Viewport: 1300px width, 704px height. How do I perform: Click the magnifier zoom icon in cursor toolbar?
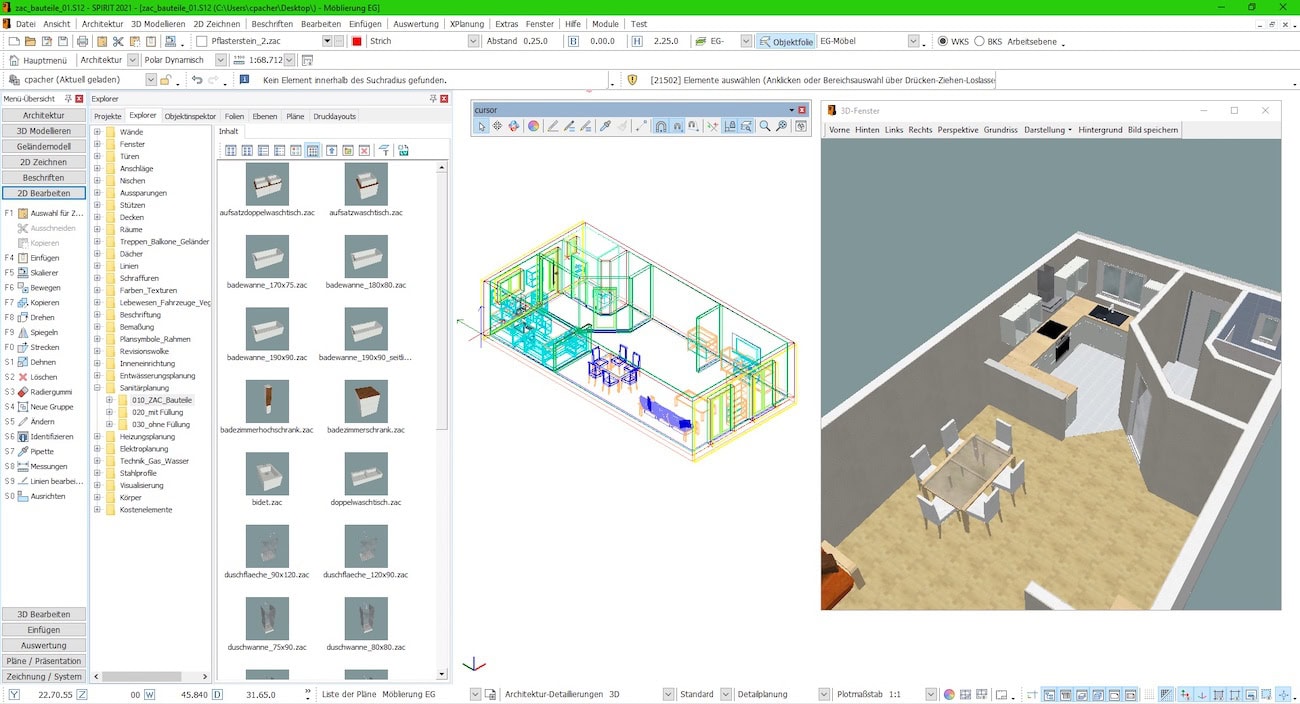pyautogui.click(x=765, y=126)
